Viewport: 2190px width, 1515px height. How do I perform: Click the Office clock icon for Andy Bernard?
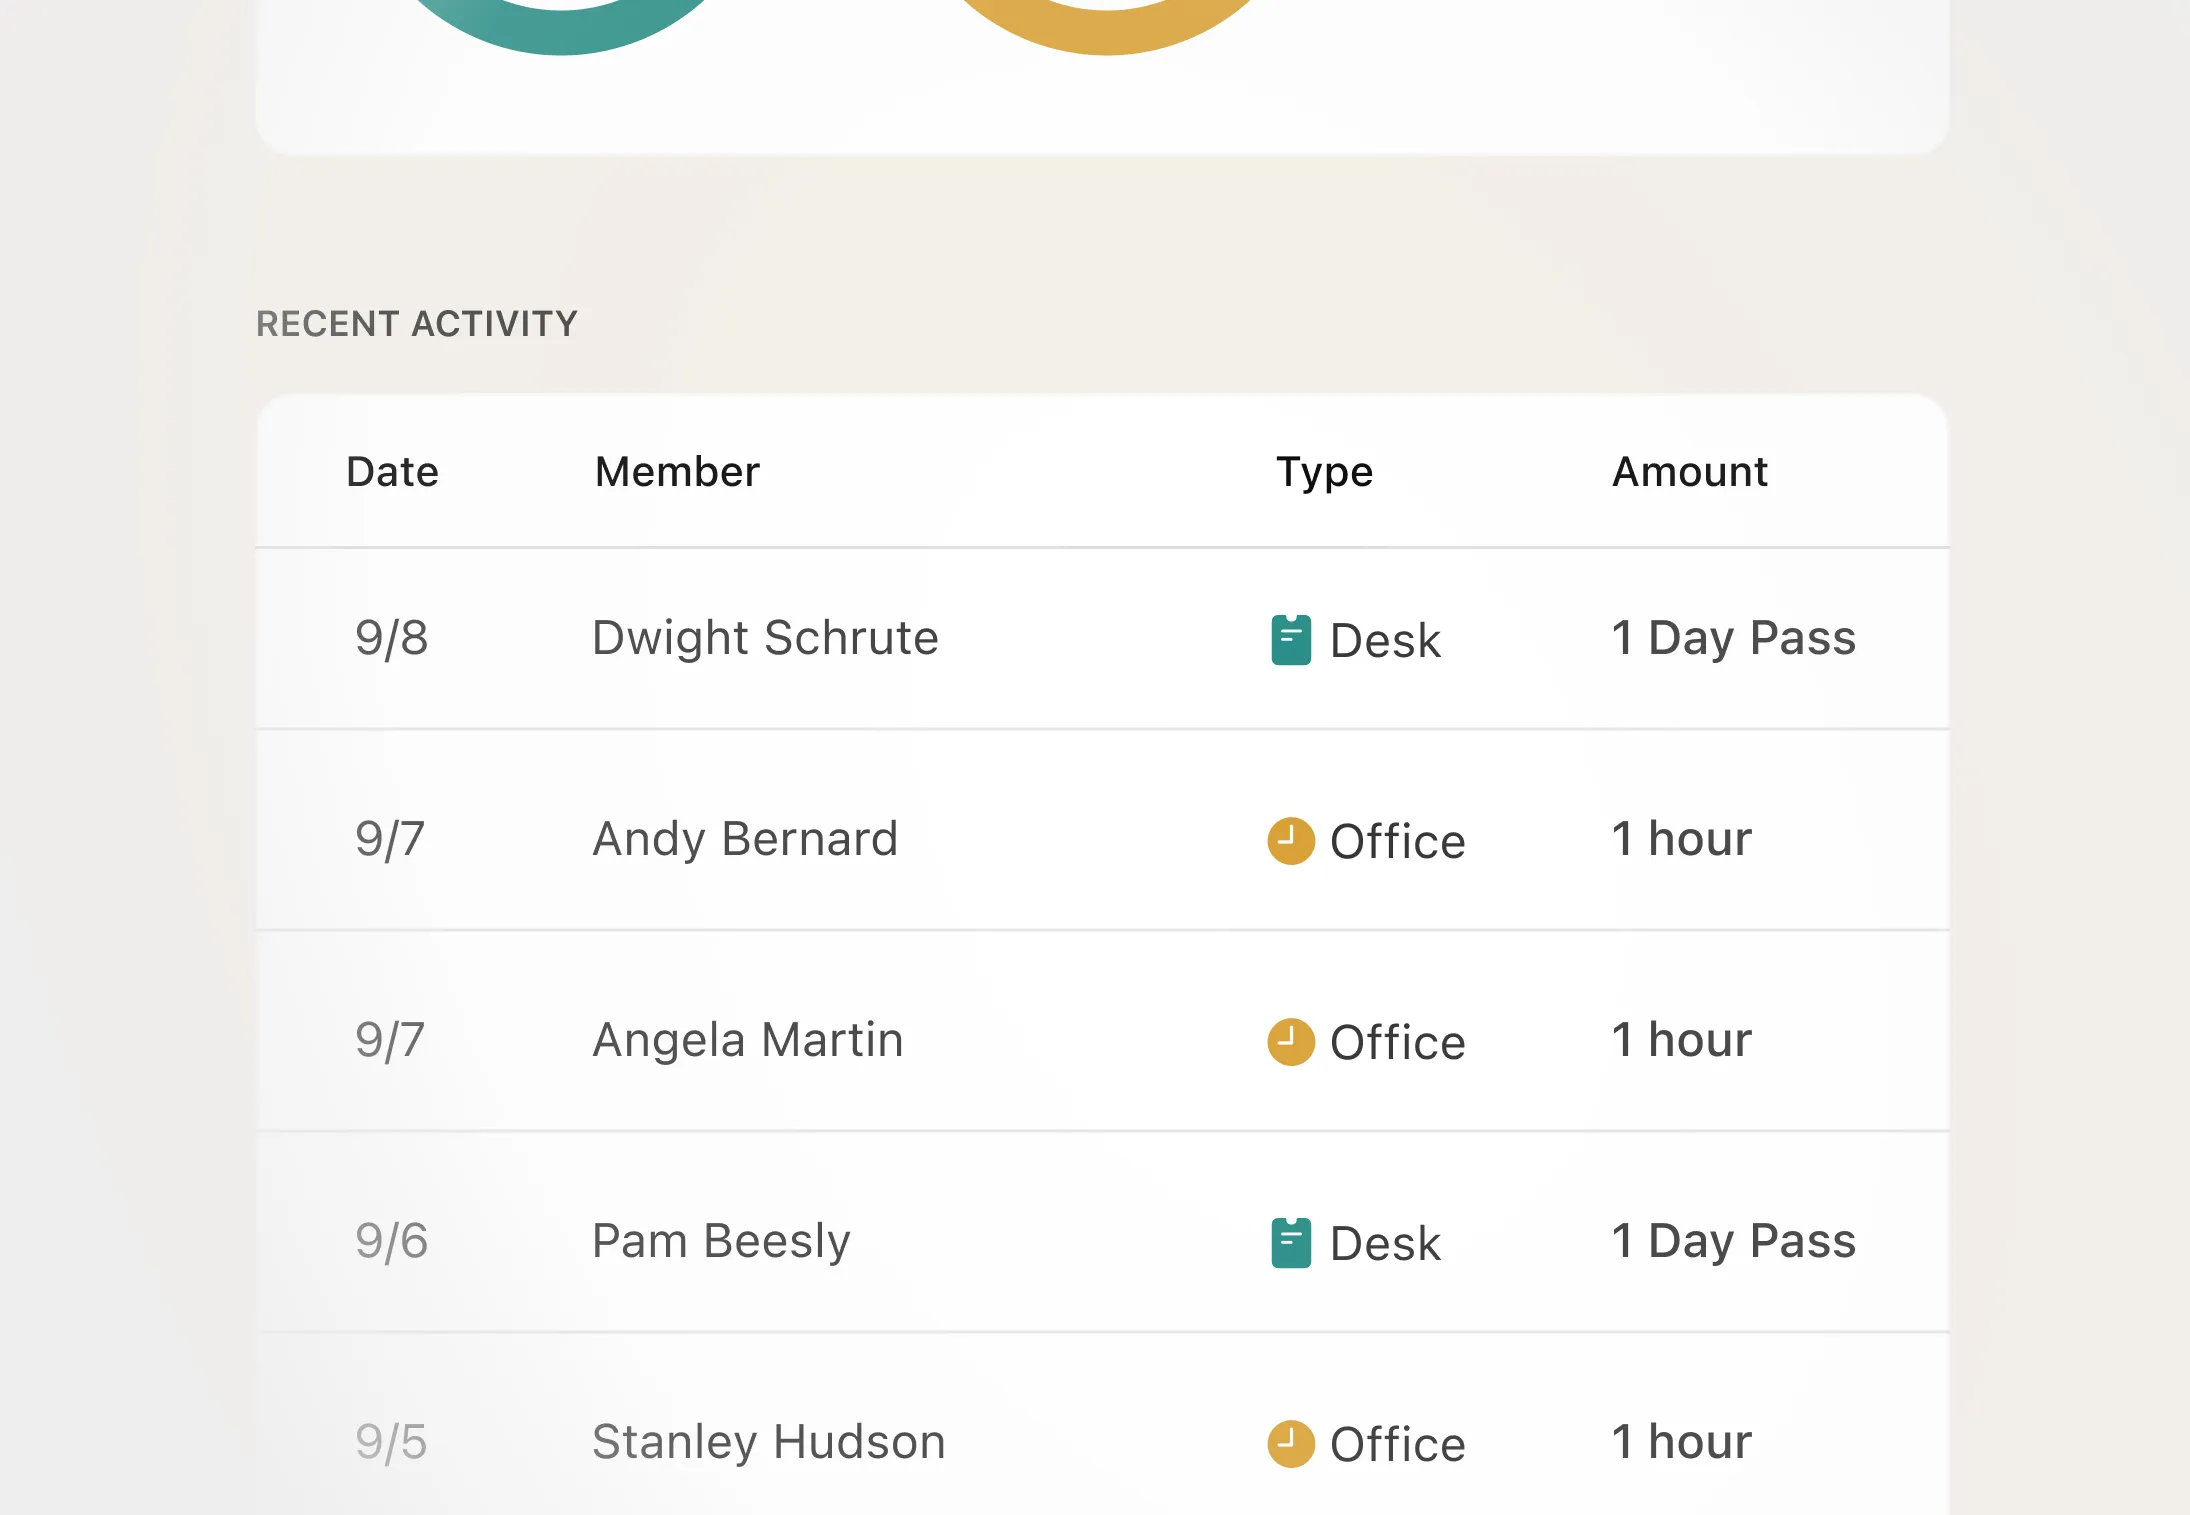(1291, 841)
